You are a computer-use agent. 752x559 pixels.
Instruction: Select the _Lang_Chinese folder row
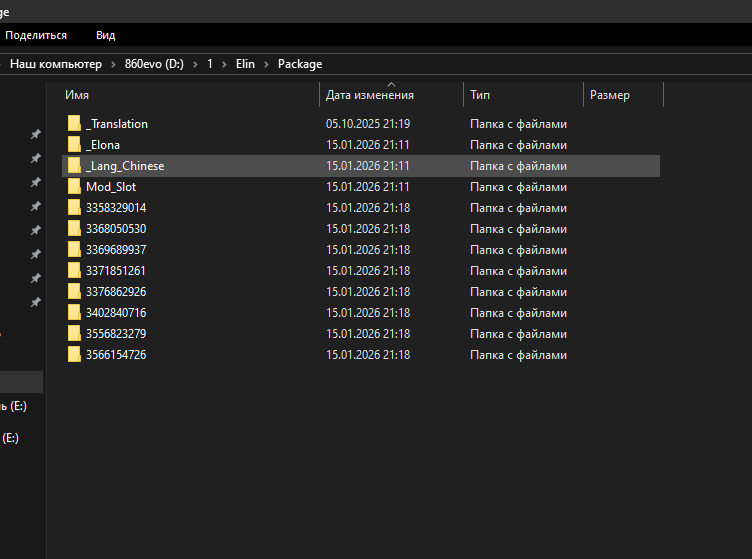click(x=361, y=166)
